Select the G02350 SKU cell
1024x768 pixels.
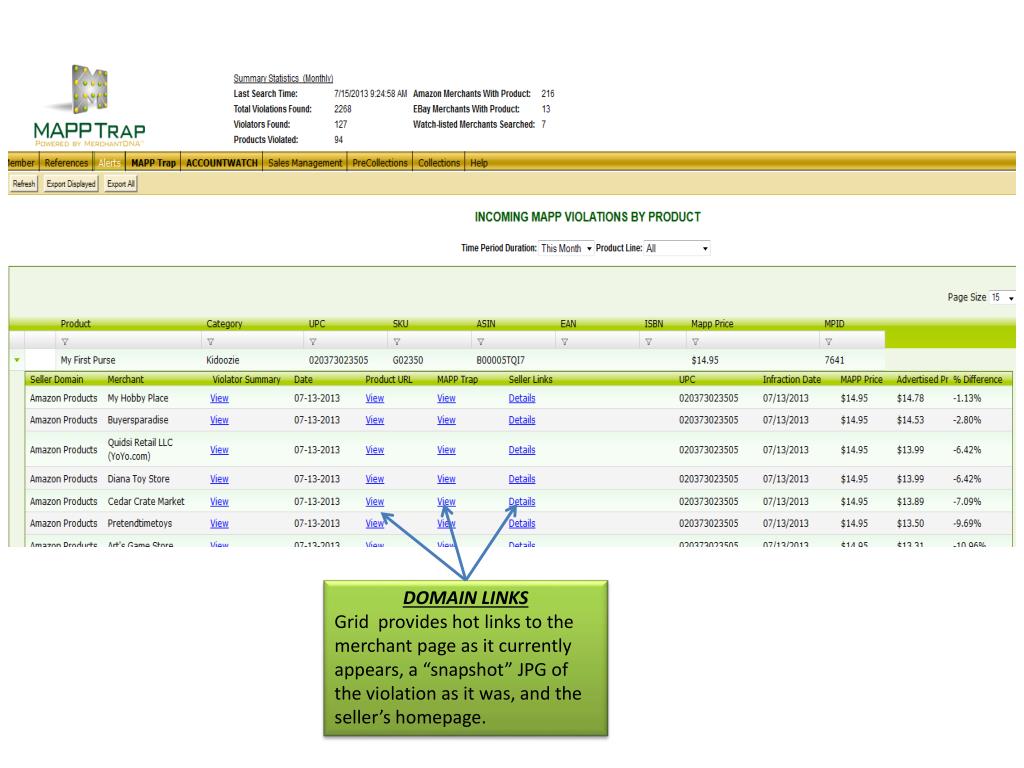[408, 360]
